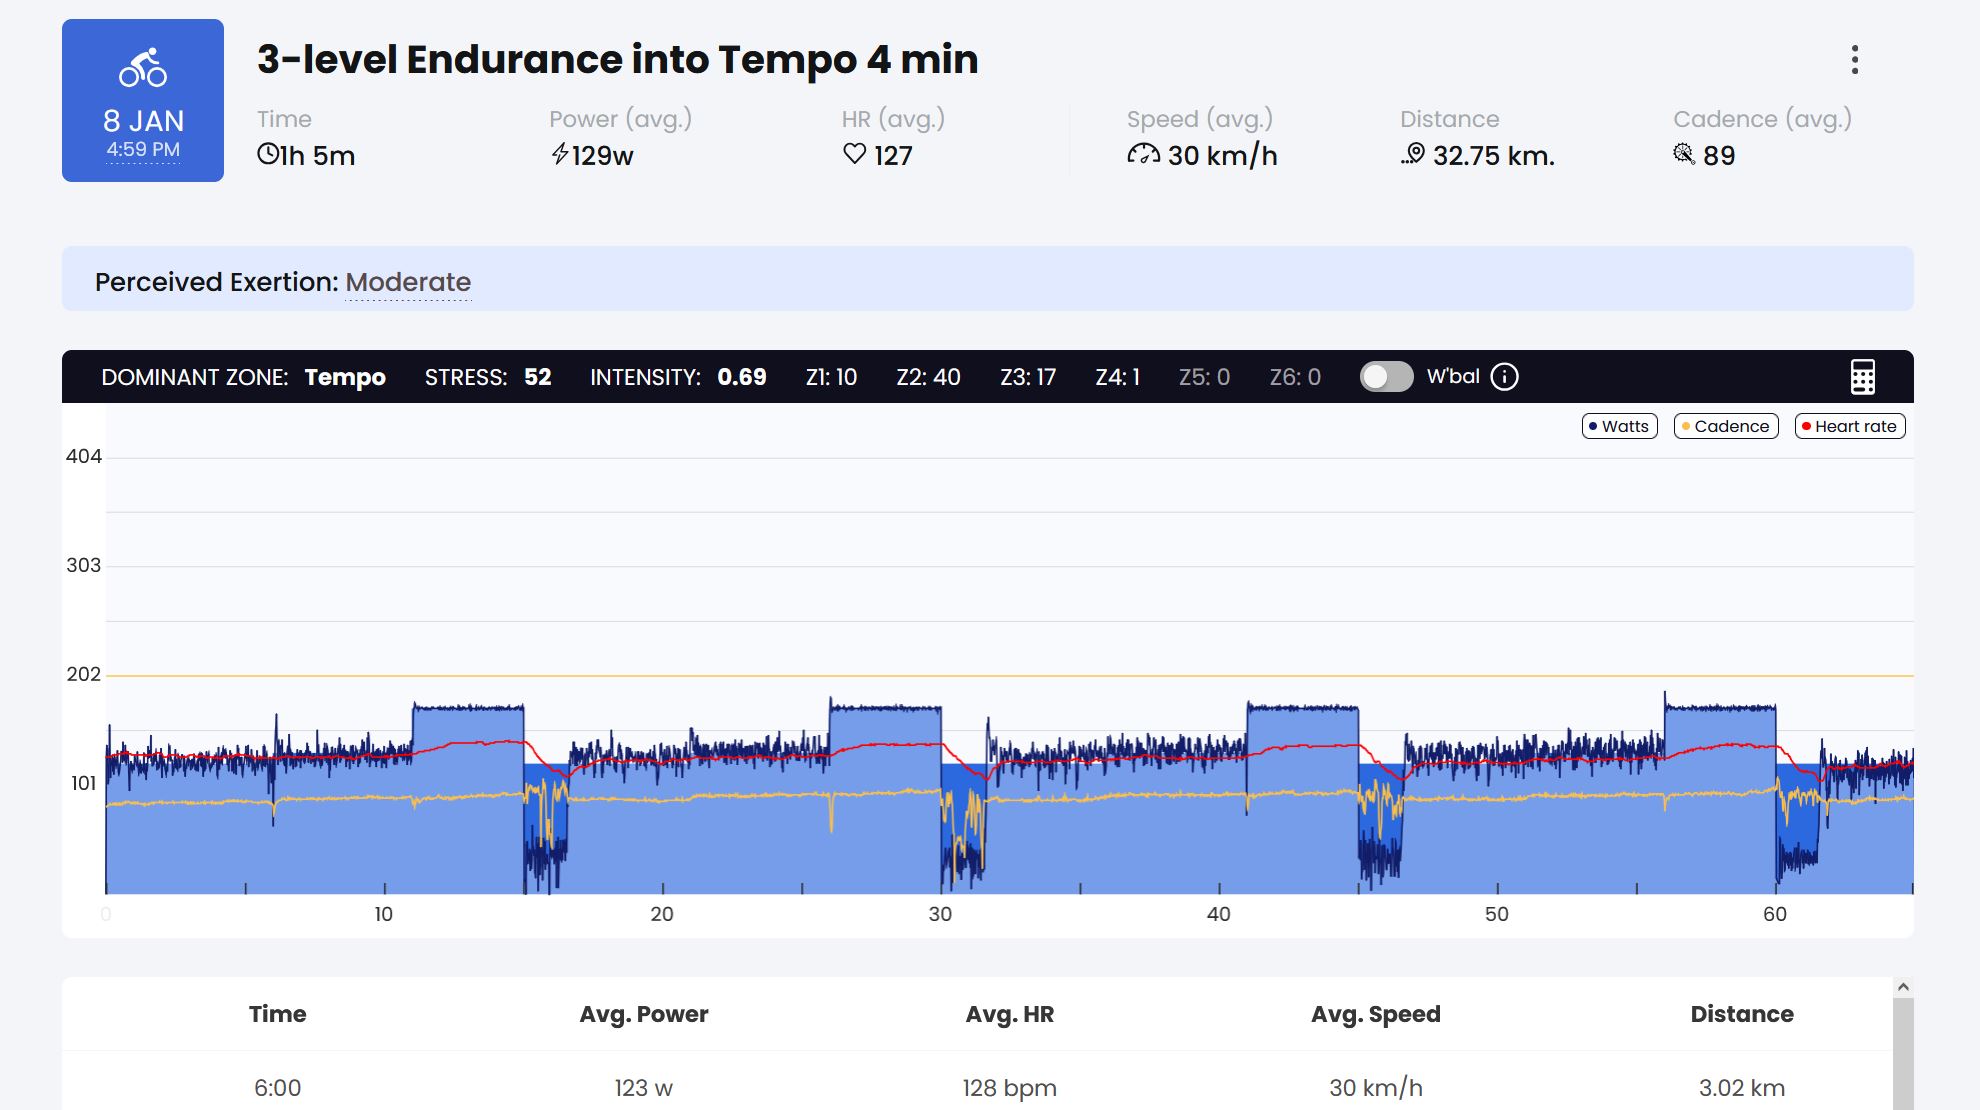Image resolution: width=1980 pixels, height=1110 pixels.
Task: Hide the Heart rate series in legend
Action: (x=1850, y=426)
